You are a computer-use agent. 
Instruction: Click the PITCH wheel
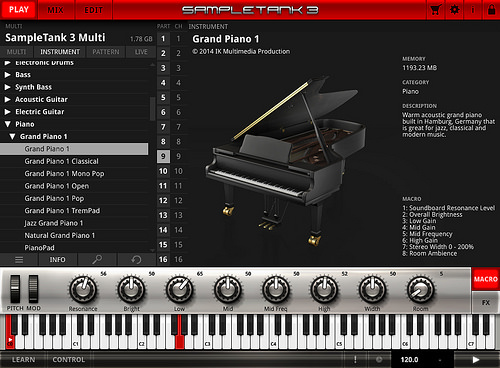[15, 289]
